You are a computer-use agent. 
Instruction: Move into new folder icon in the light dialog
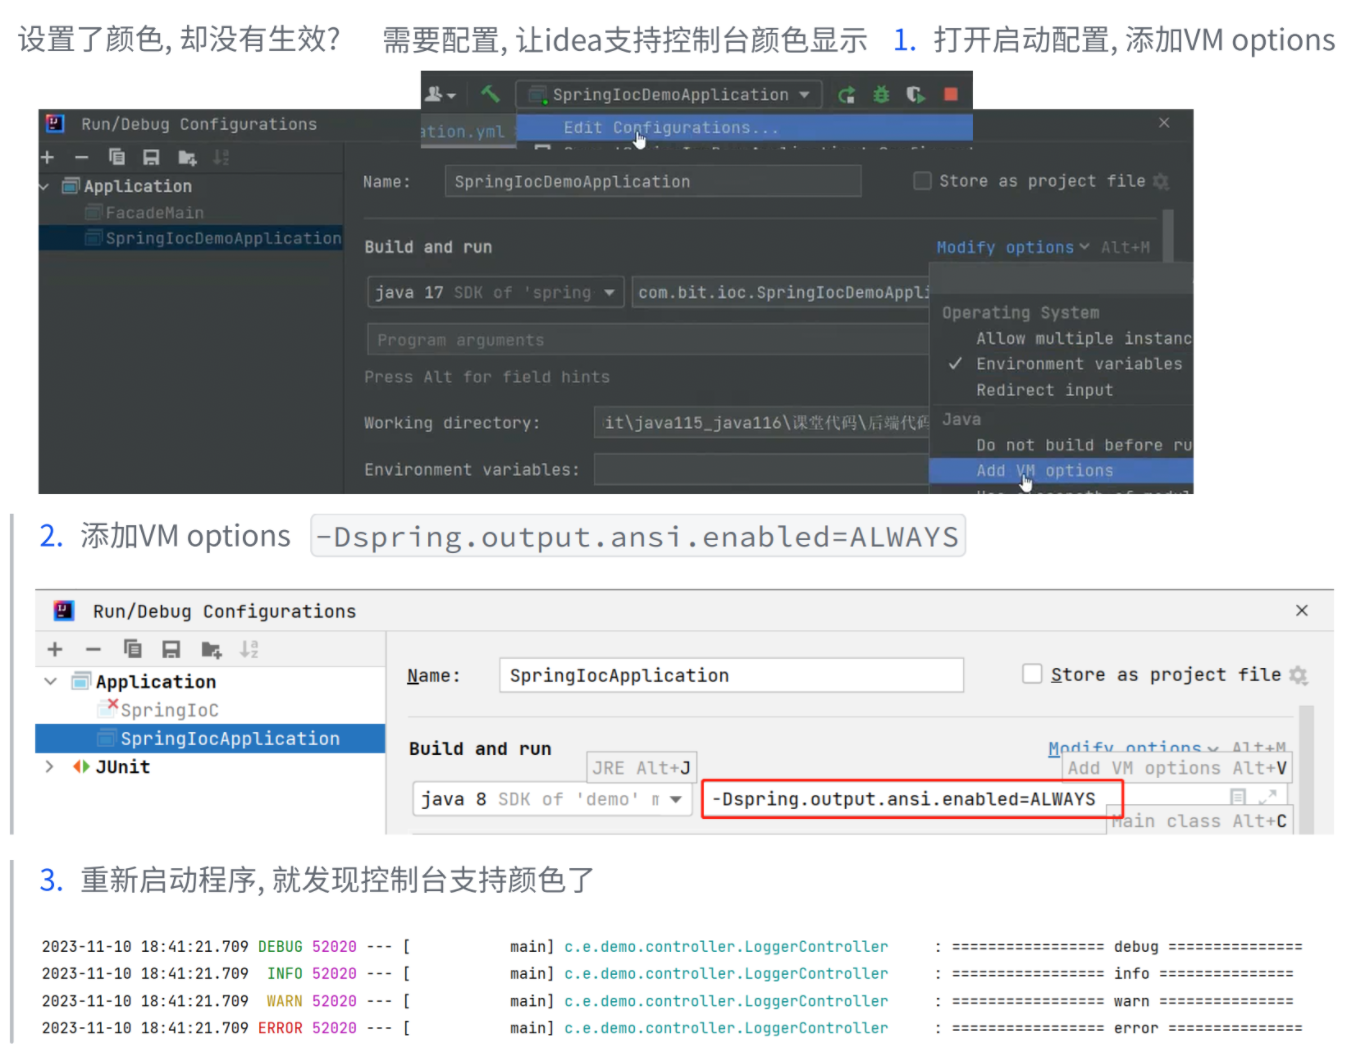coord(211,650)
